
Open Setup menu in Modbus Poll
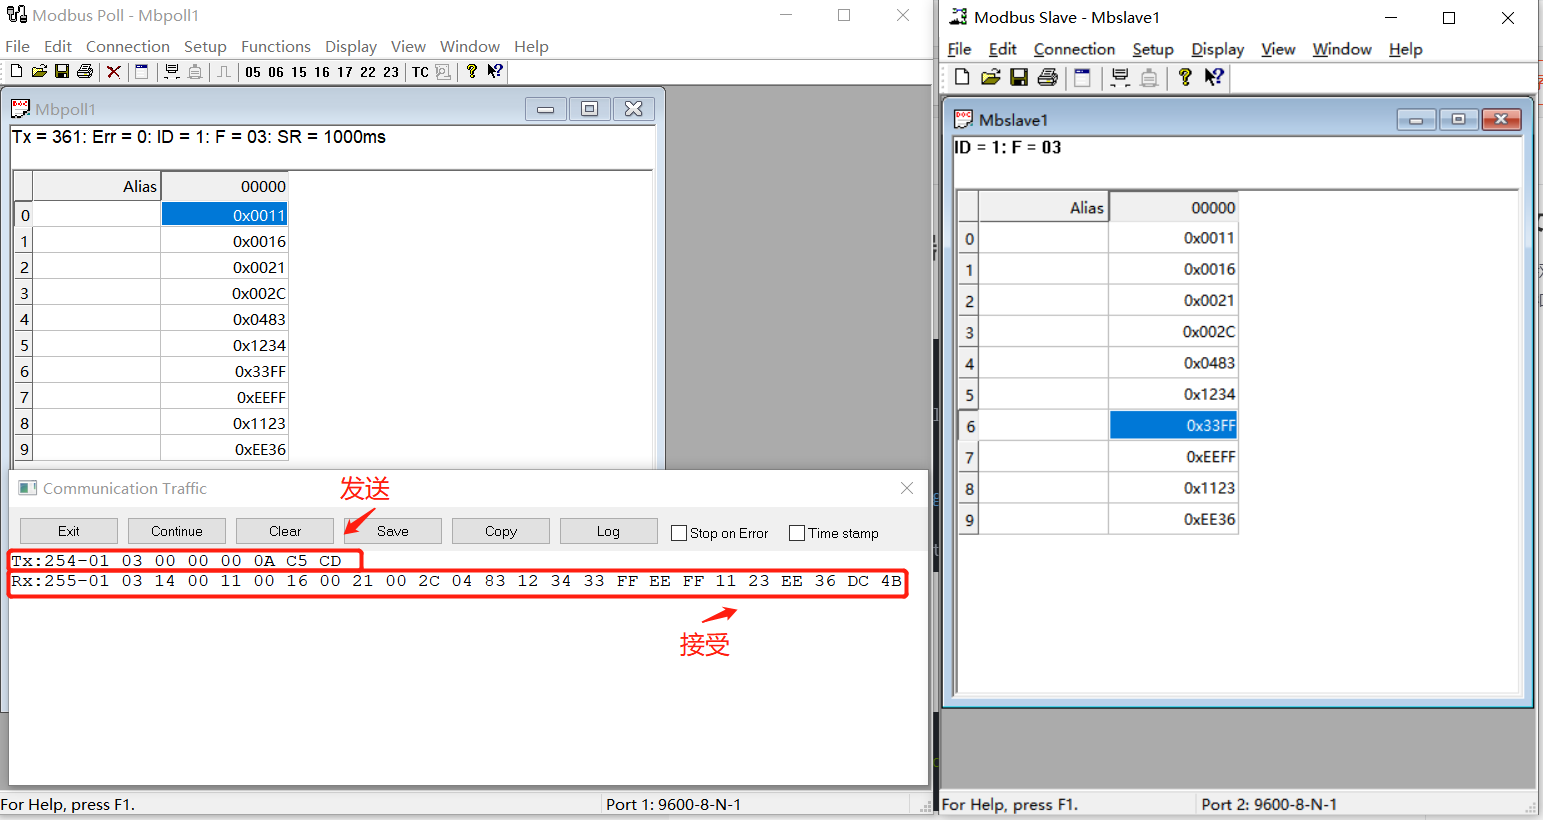(205, 46)
